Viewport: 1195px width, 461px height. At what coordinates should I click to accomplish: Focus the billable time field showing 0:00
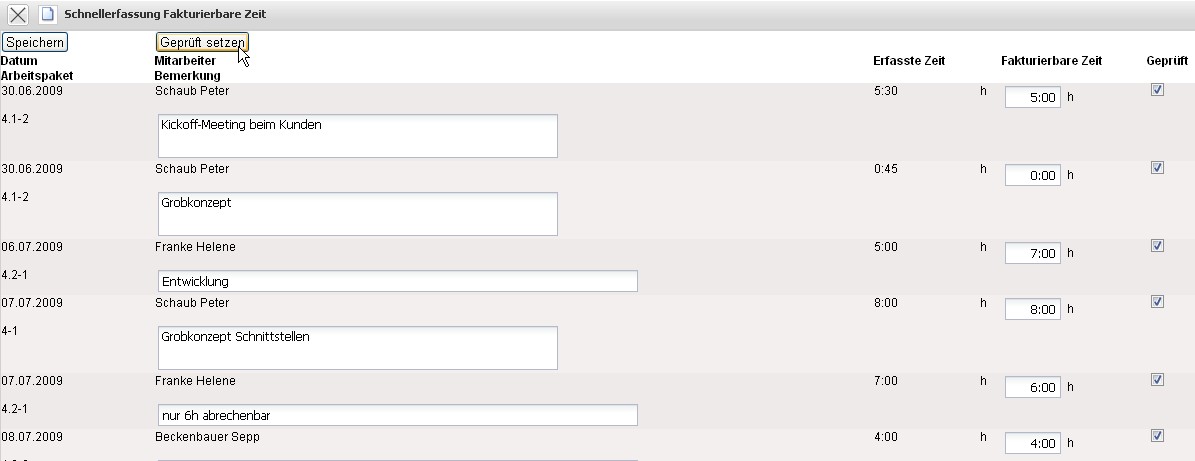pos(1032,176)
